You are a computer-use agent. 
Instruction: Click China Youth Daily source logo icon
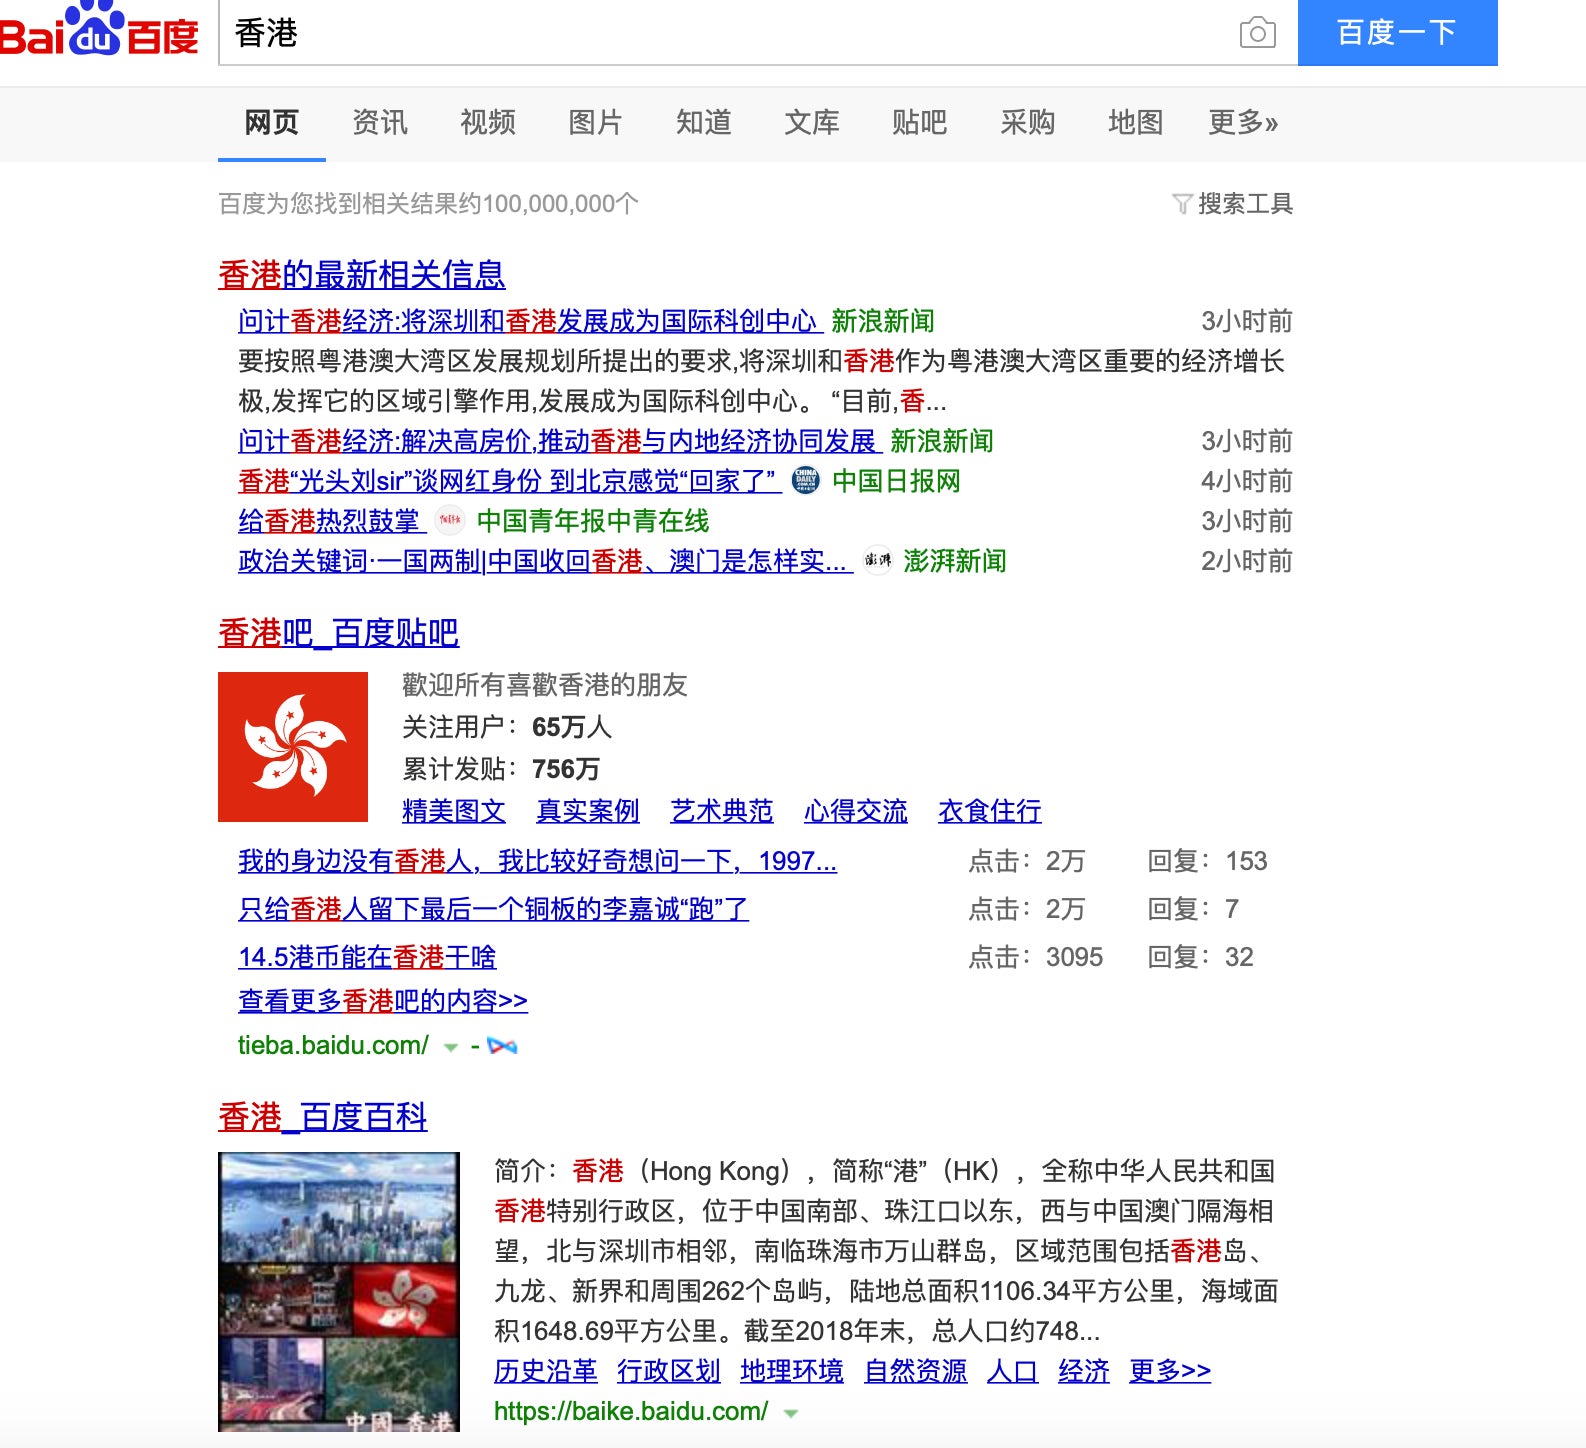point(450,521)
